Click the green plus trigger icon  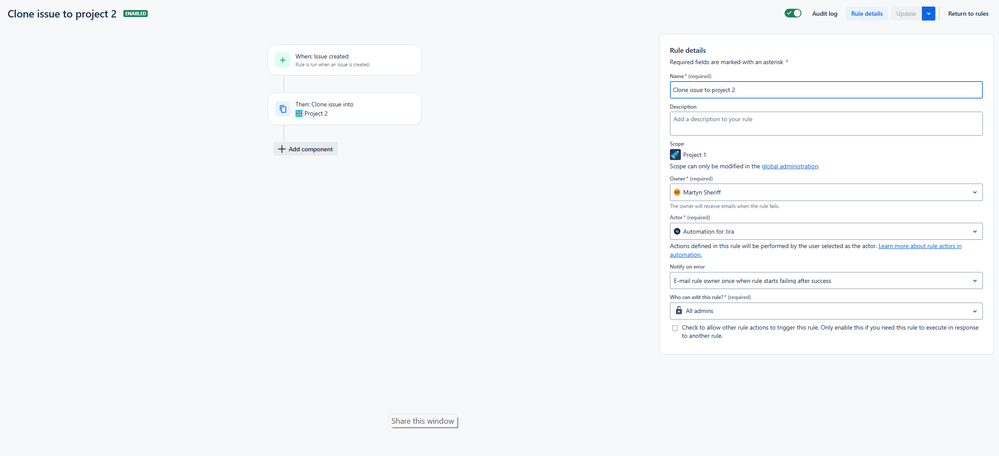coord(283,60)
